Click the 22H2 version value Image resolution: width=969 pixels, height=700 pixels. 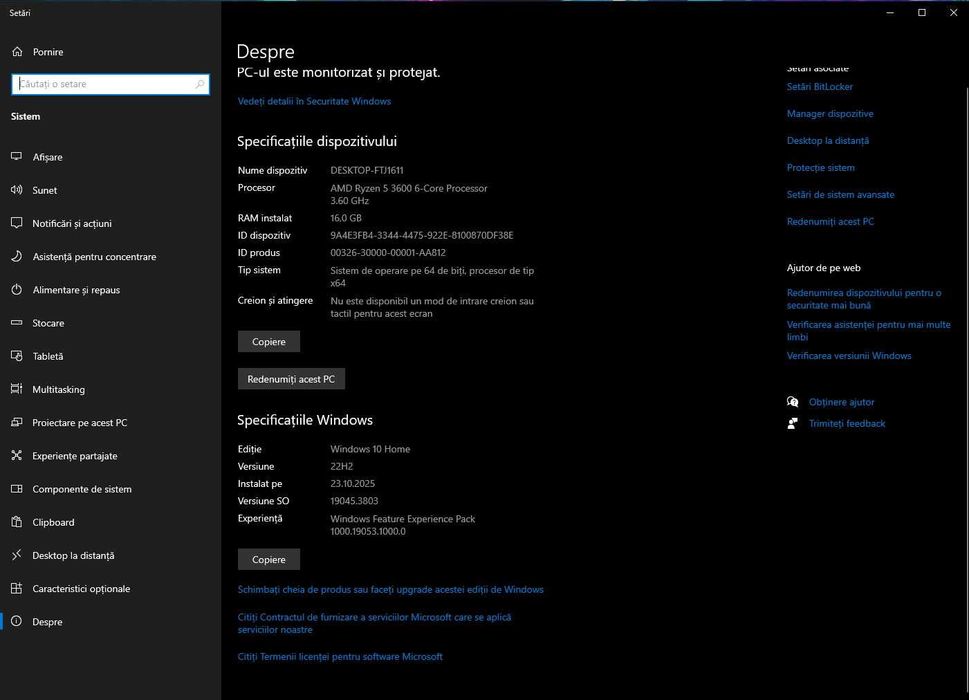click(341, 466)
